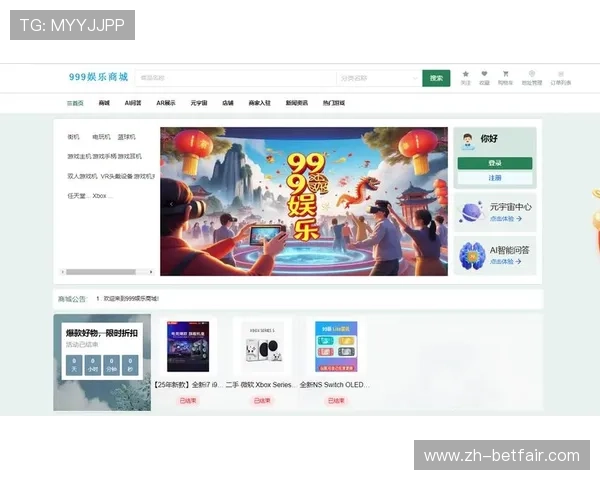Open the i7 i9 computer product thumbnail
The image size is (600, 480).
[x=188, y=346]
